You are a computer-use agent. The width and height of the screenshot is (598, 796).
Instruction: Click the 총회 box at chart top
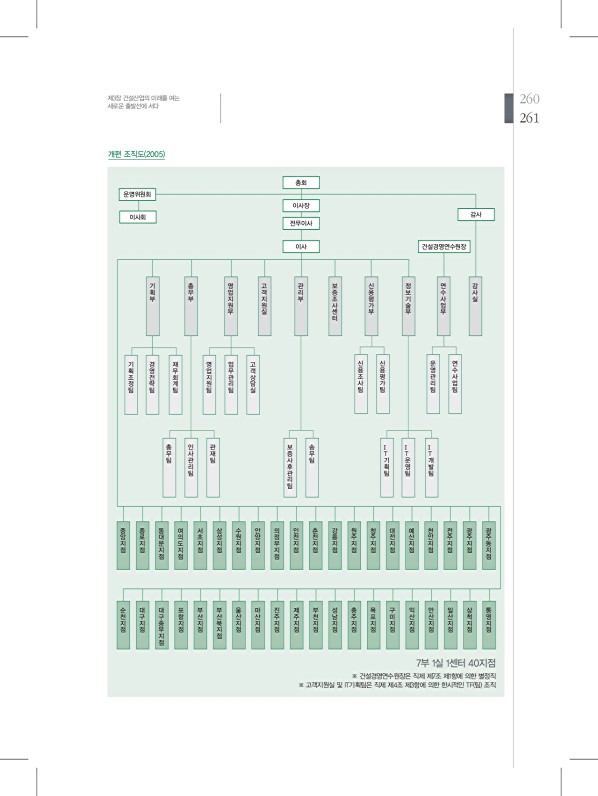301,183
